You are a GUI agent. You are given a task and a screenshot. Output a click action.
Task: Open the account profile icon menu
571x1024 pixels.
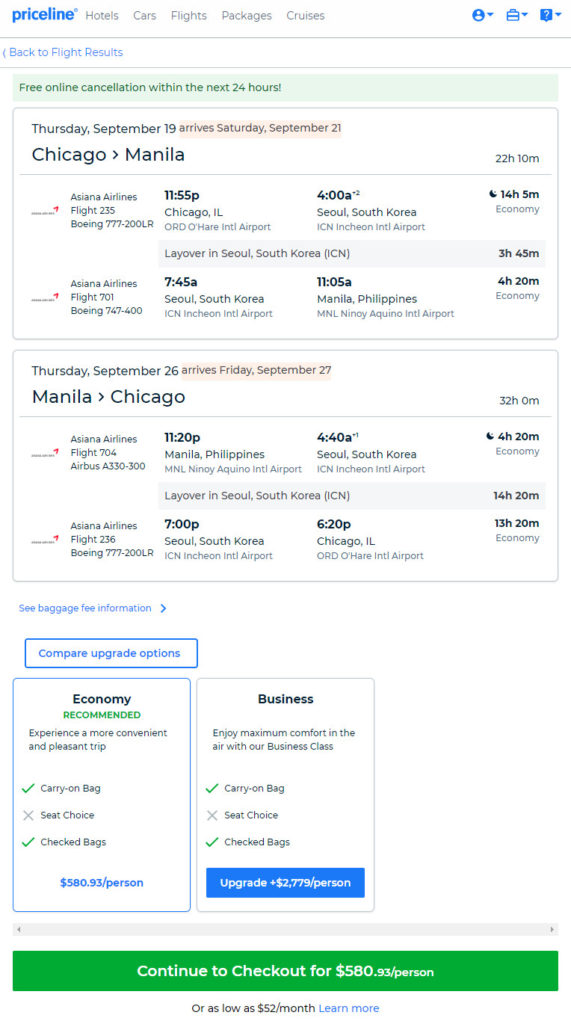482,15
